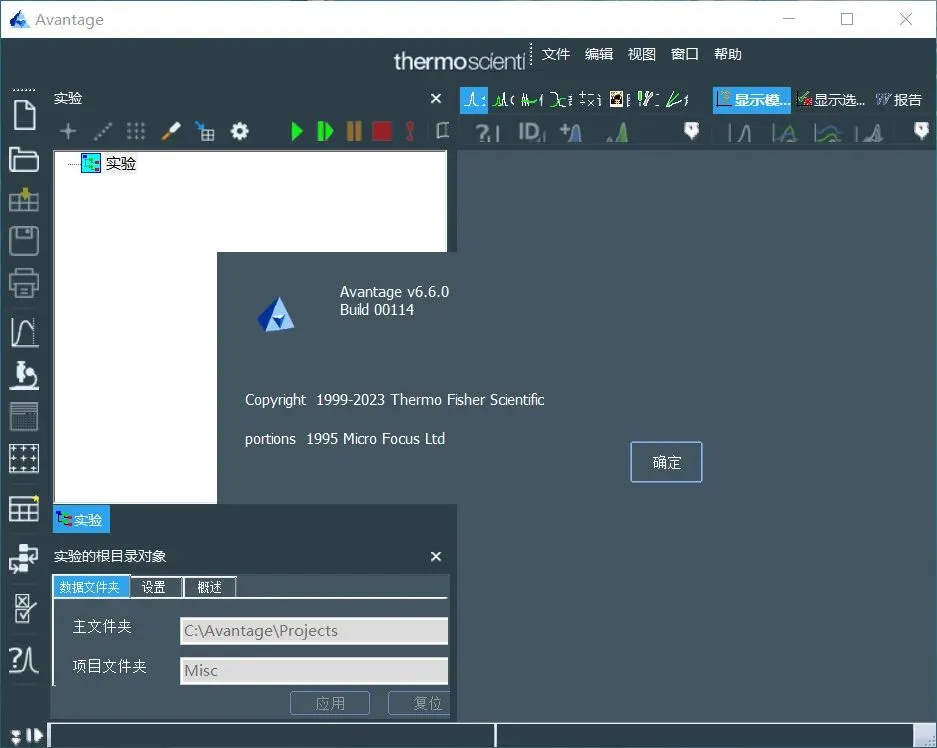Open first toolbar overflow arrow badge
The width and height of the screenshot is (937, 748).
click(x=691, y=130)
